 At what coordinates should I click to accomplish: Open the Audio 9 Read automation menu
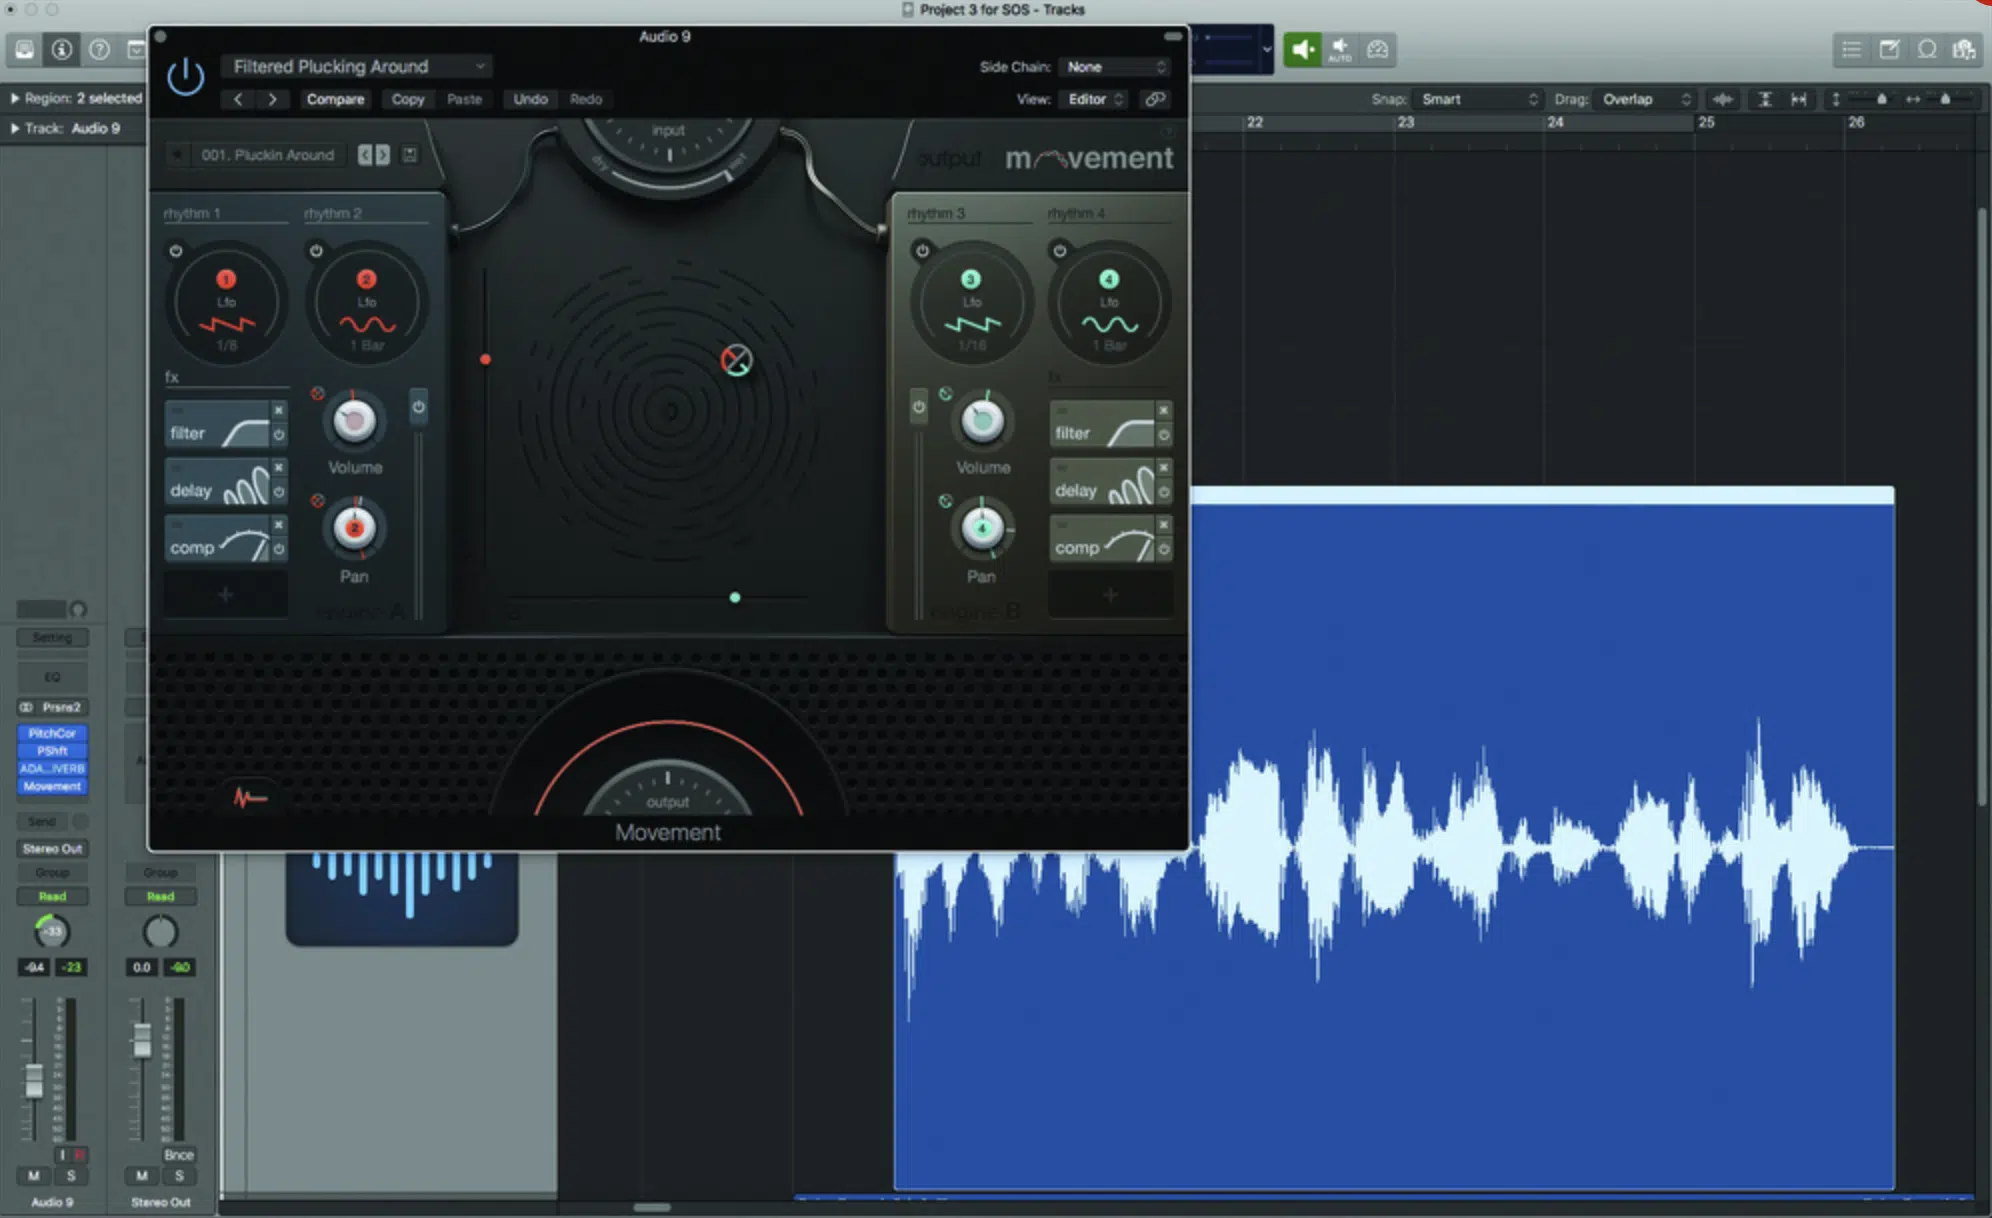(x=52, y=896)
